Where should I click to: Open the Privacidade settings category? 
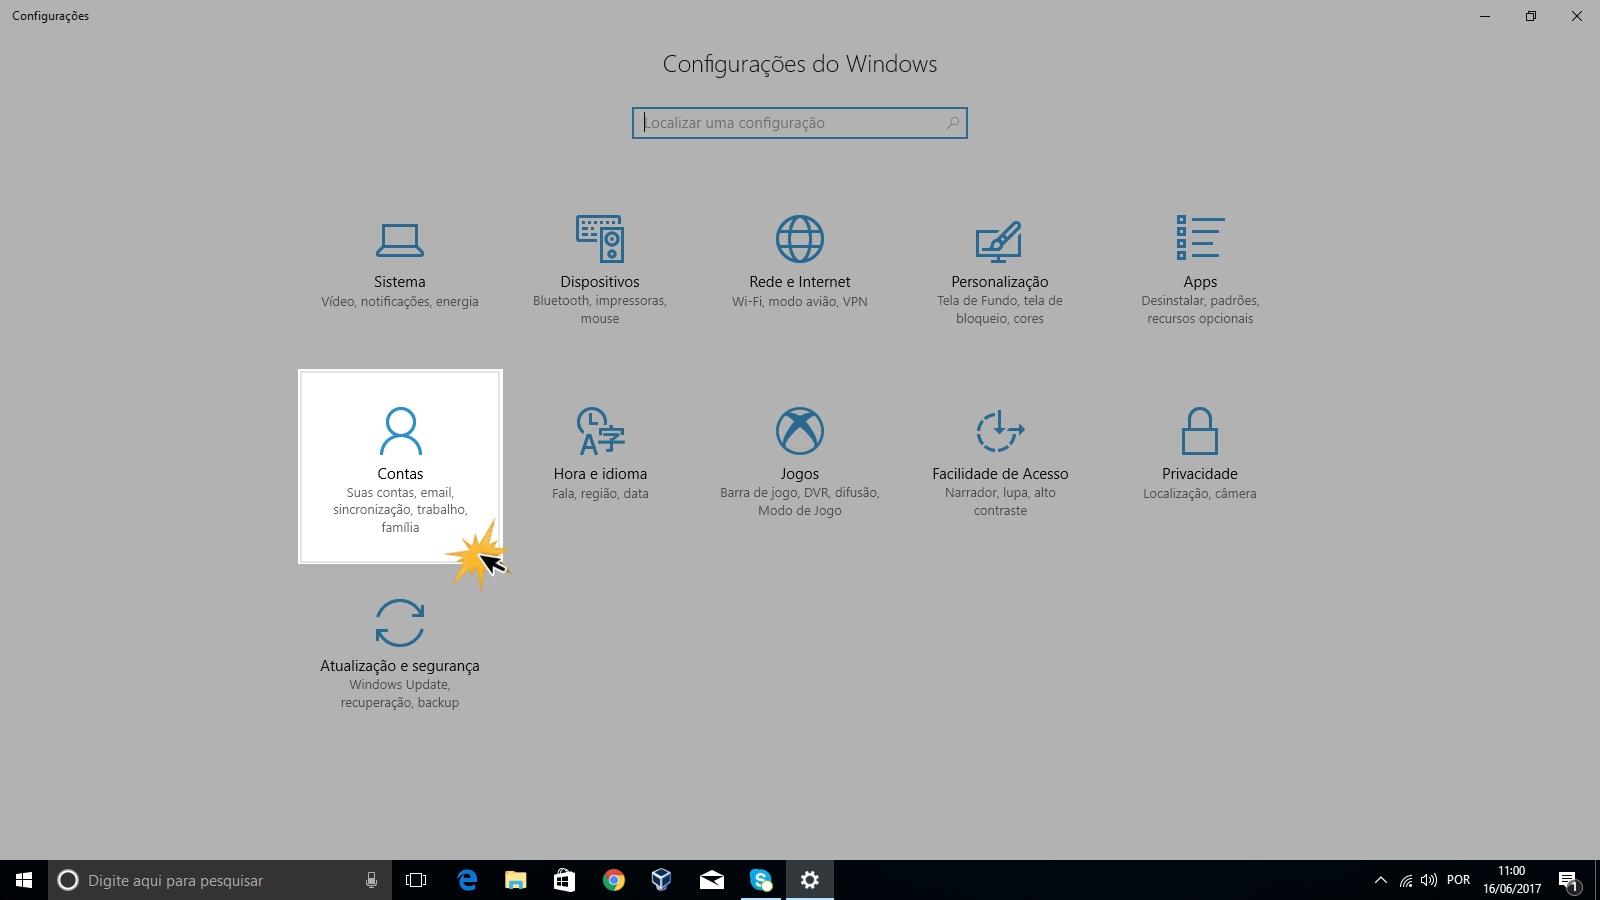1200,455
